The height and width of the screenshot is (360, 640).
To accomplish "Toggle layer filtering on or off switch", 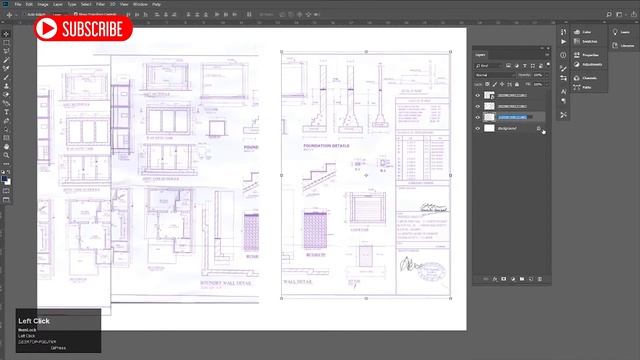I will click(548, 64).
